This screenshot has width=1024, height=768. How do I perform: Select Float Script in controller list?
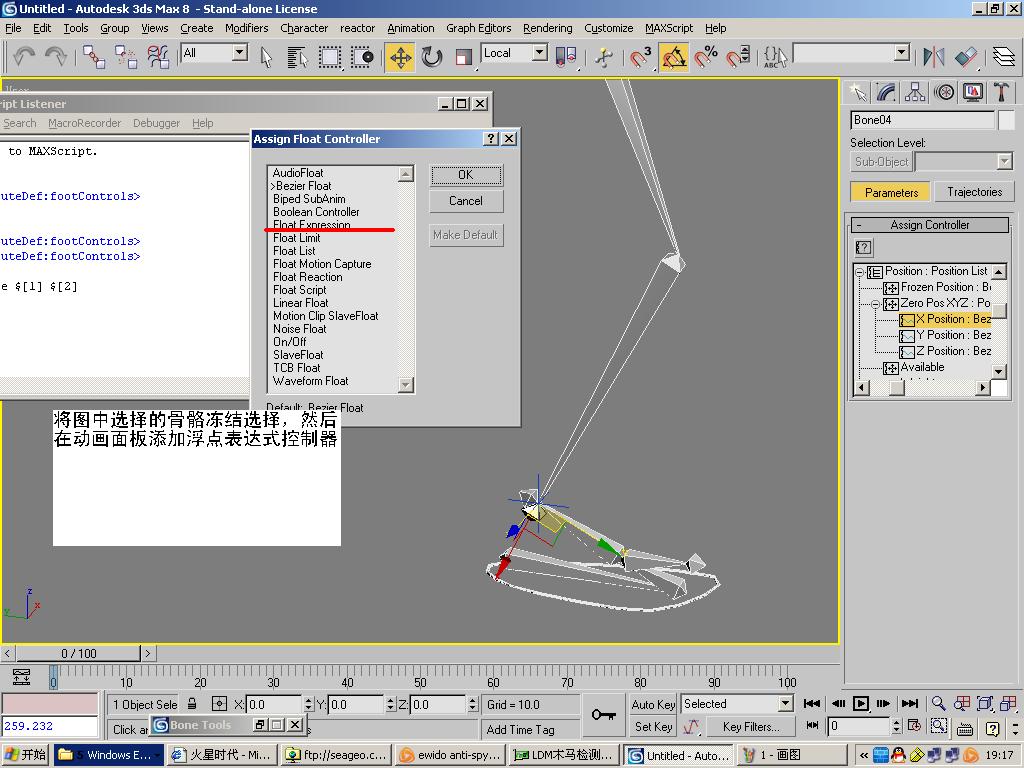point(300,290)
